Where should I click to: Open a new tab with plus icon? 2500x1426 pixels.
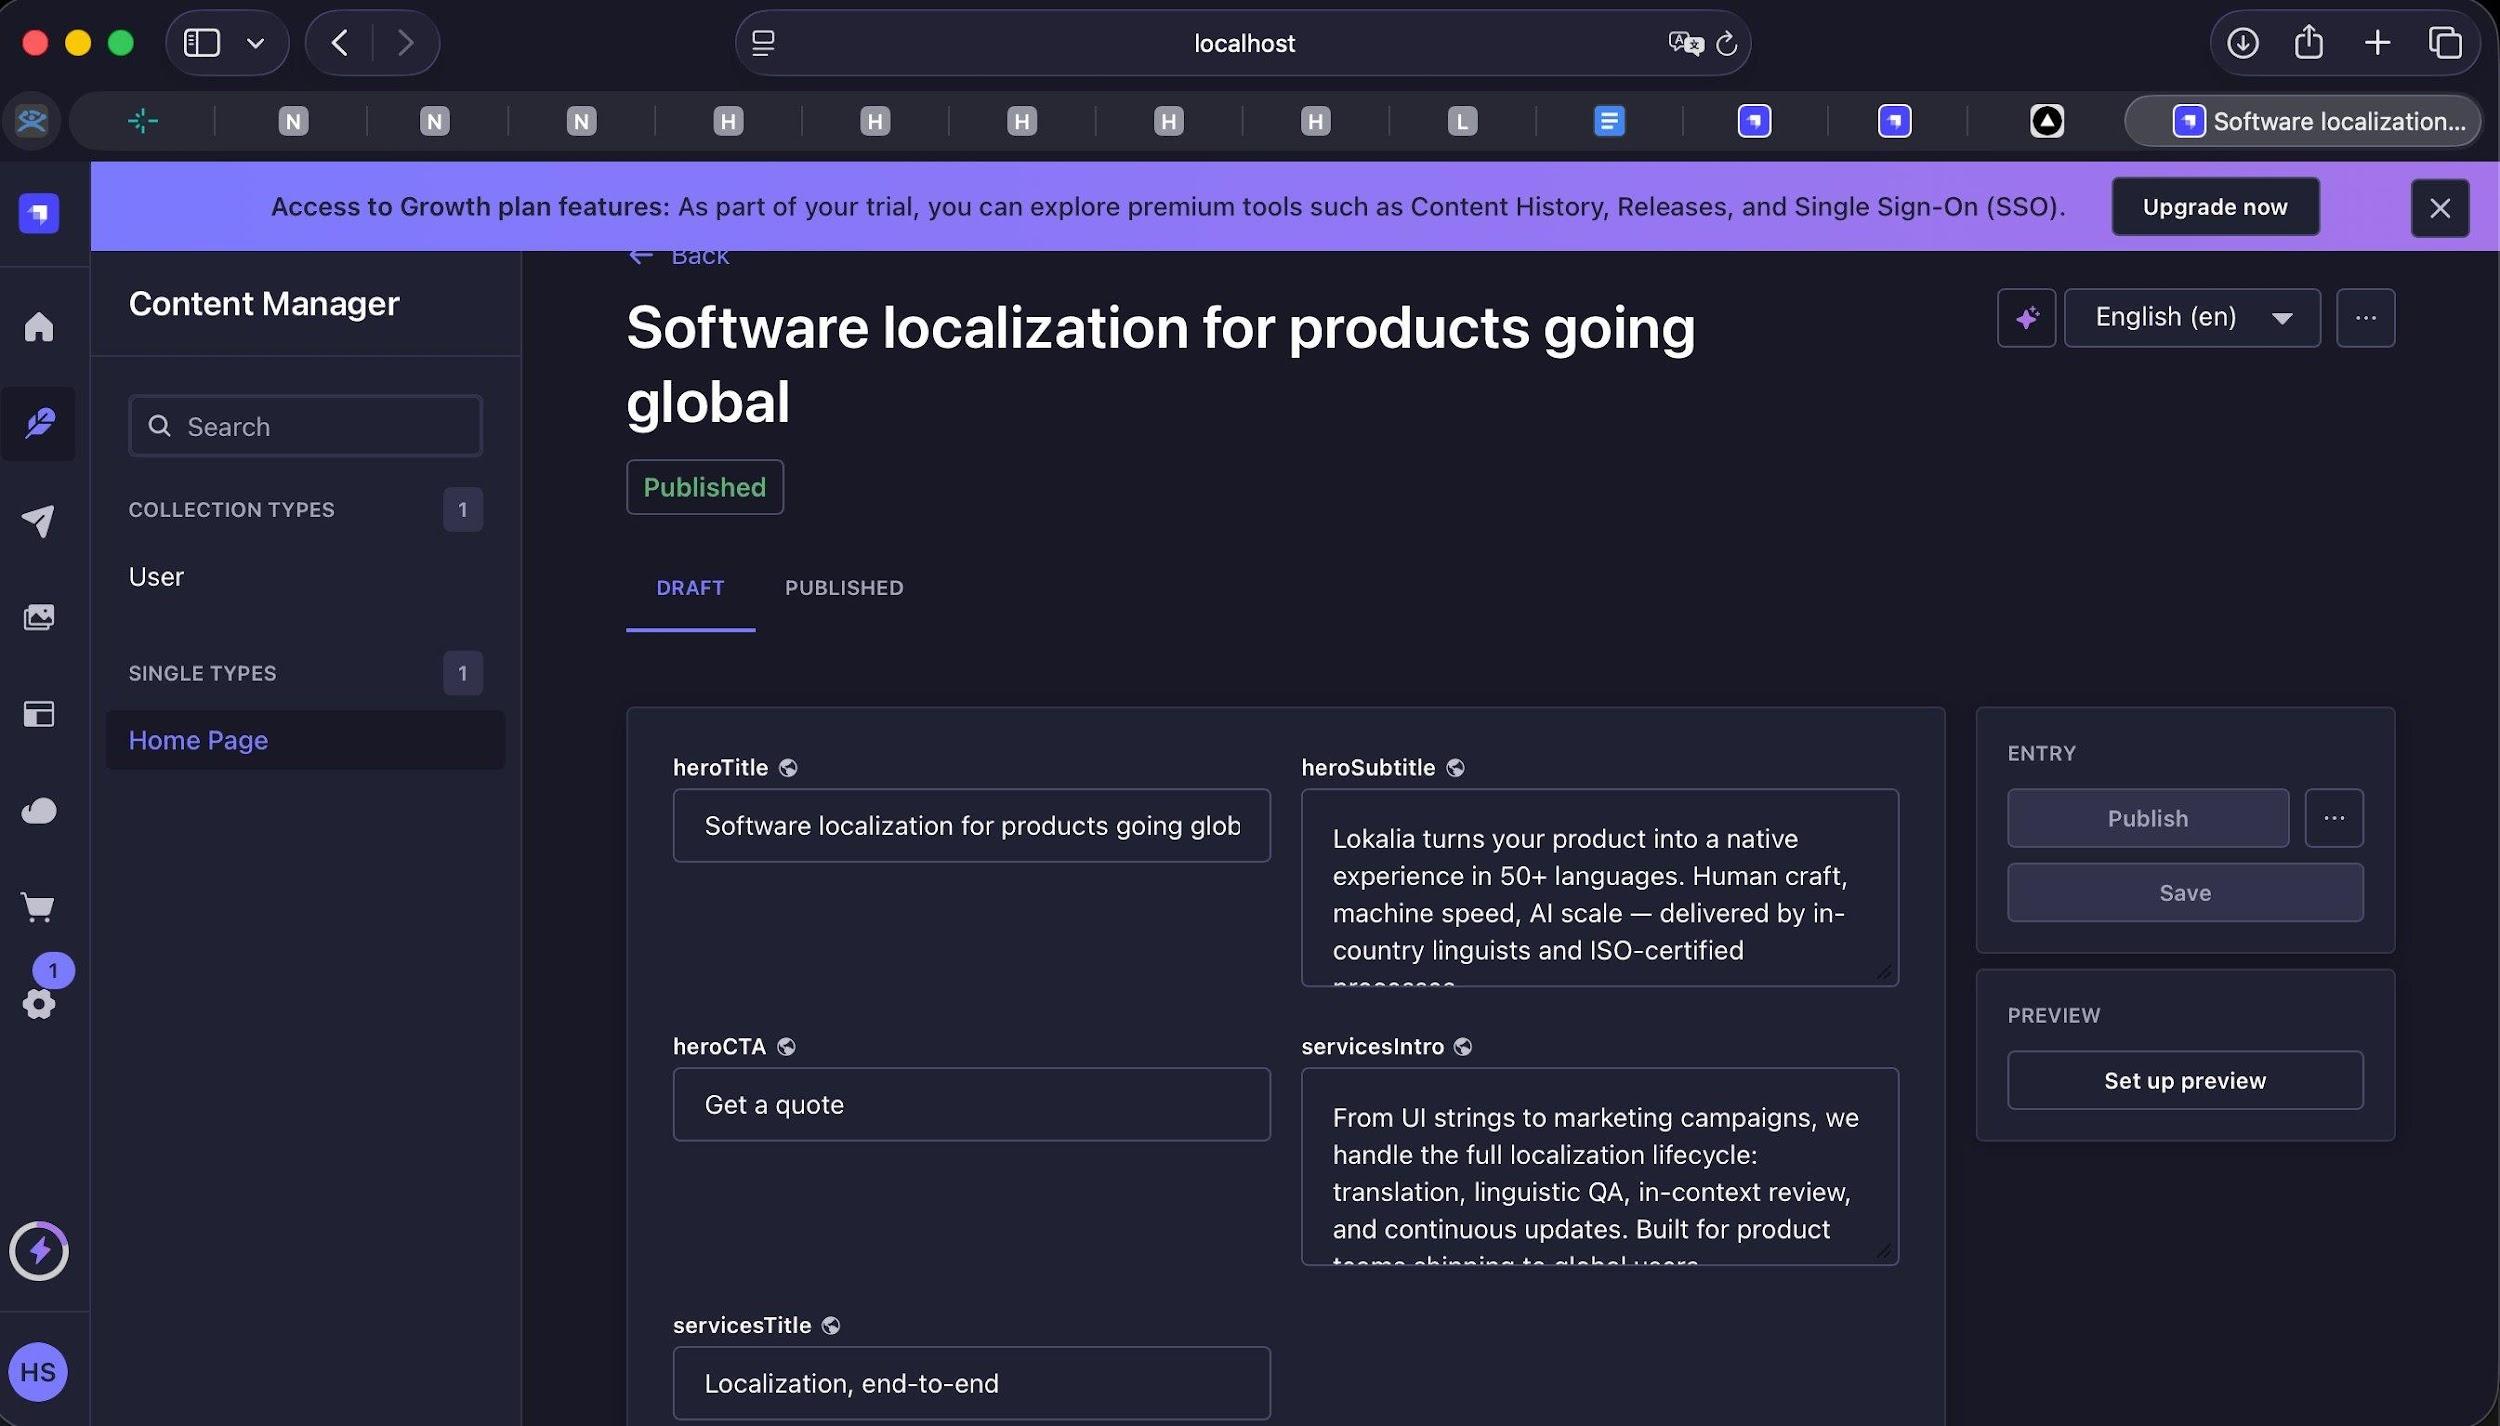point(2377,43)
